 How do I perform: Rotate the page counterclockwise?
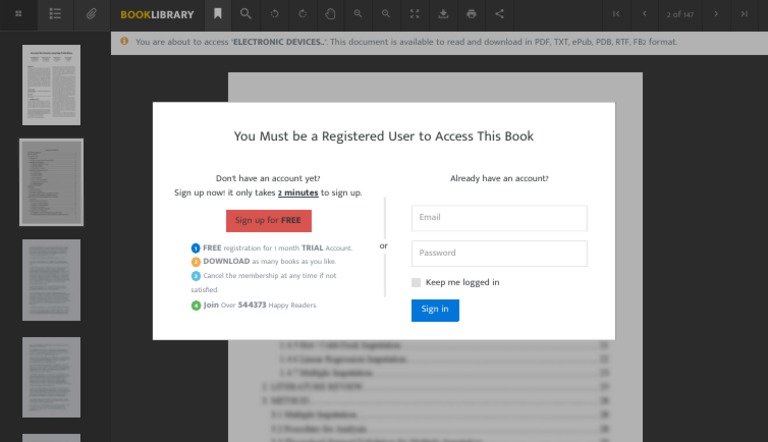pyautogui.click(x=275, y=14)
